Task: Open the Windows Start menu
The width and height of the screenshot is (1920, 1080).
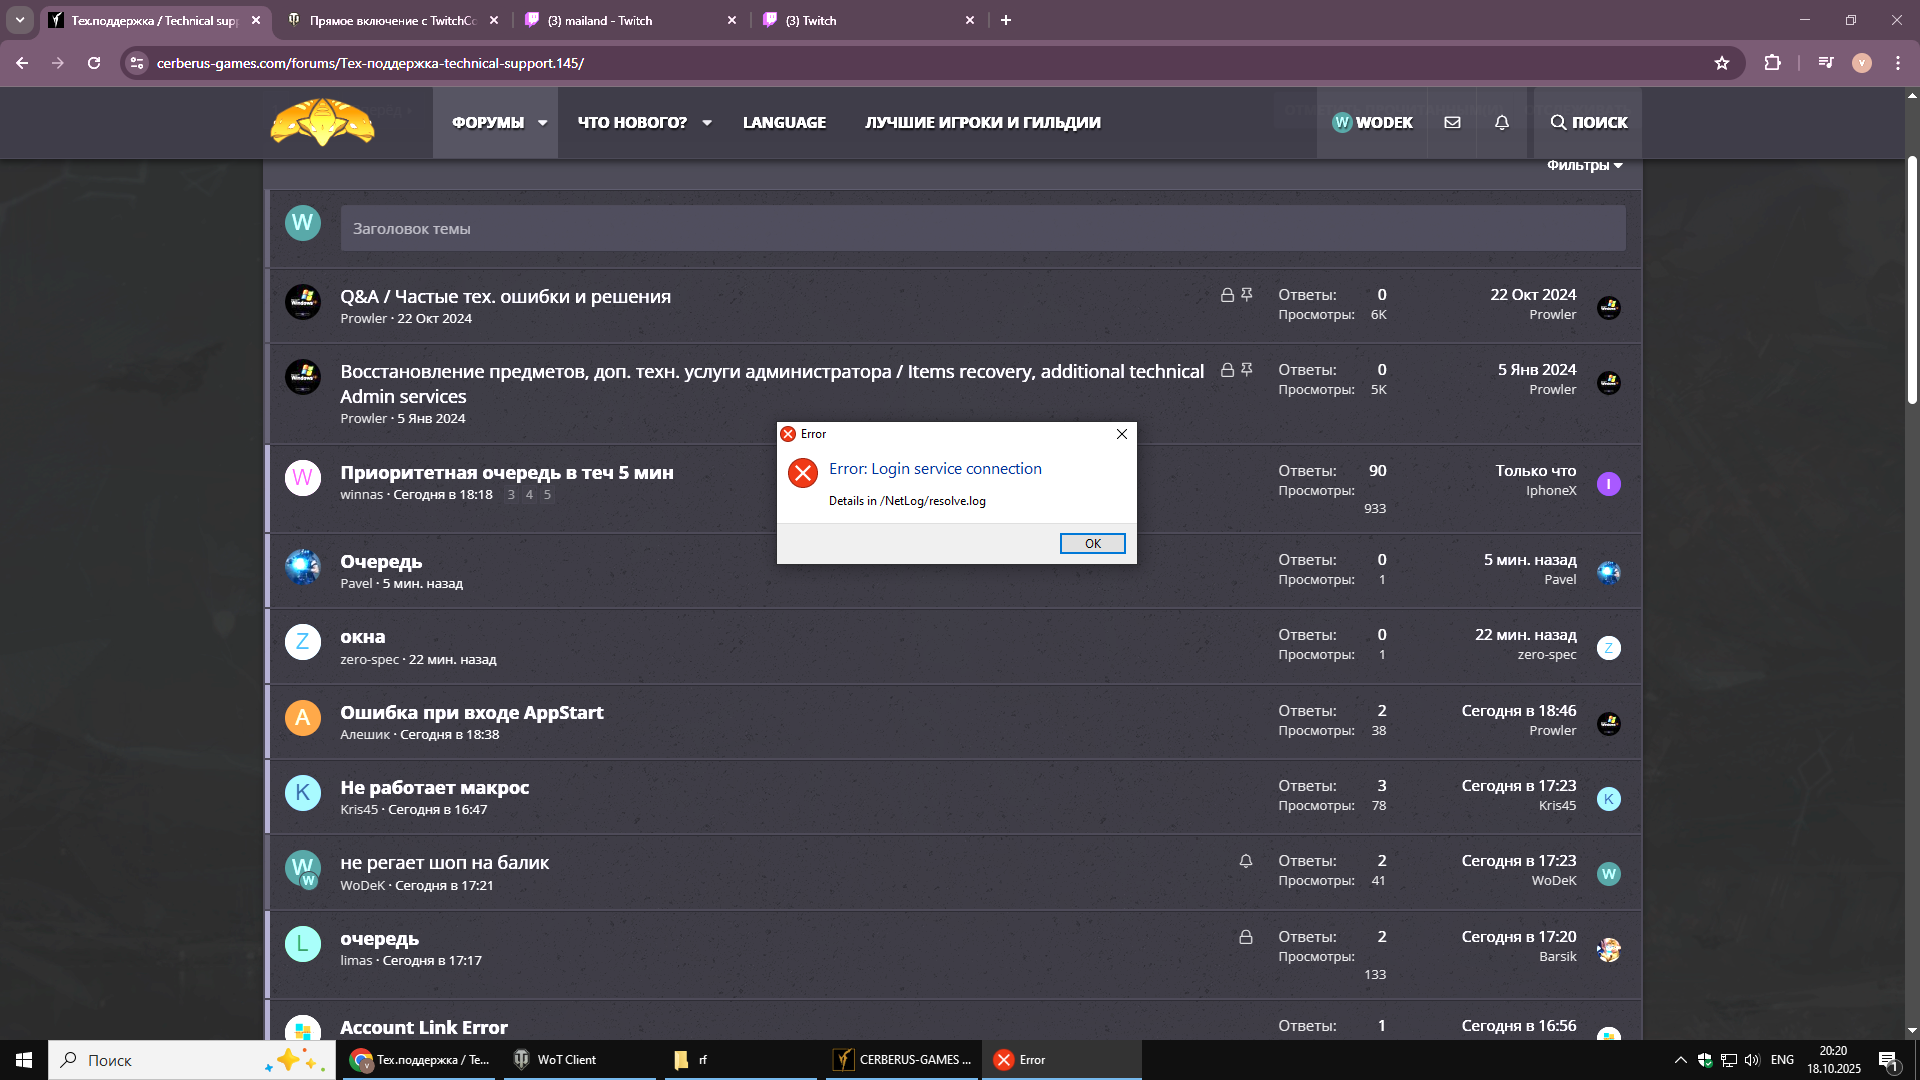Action: (x=24, y=1060)
